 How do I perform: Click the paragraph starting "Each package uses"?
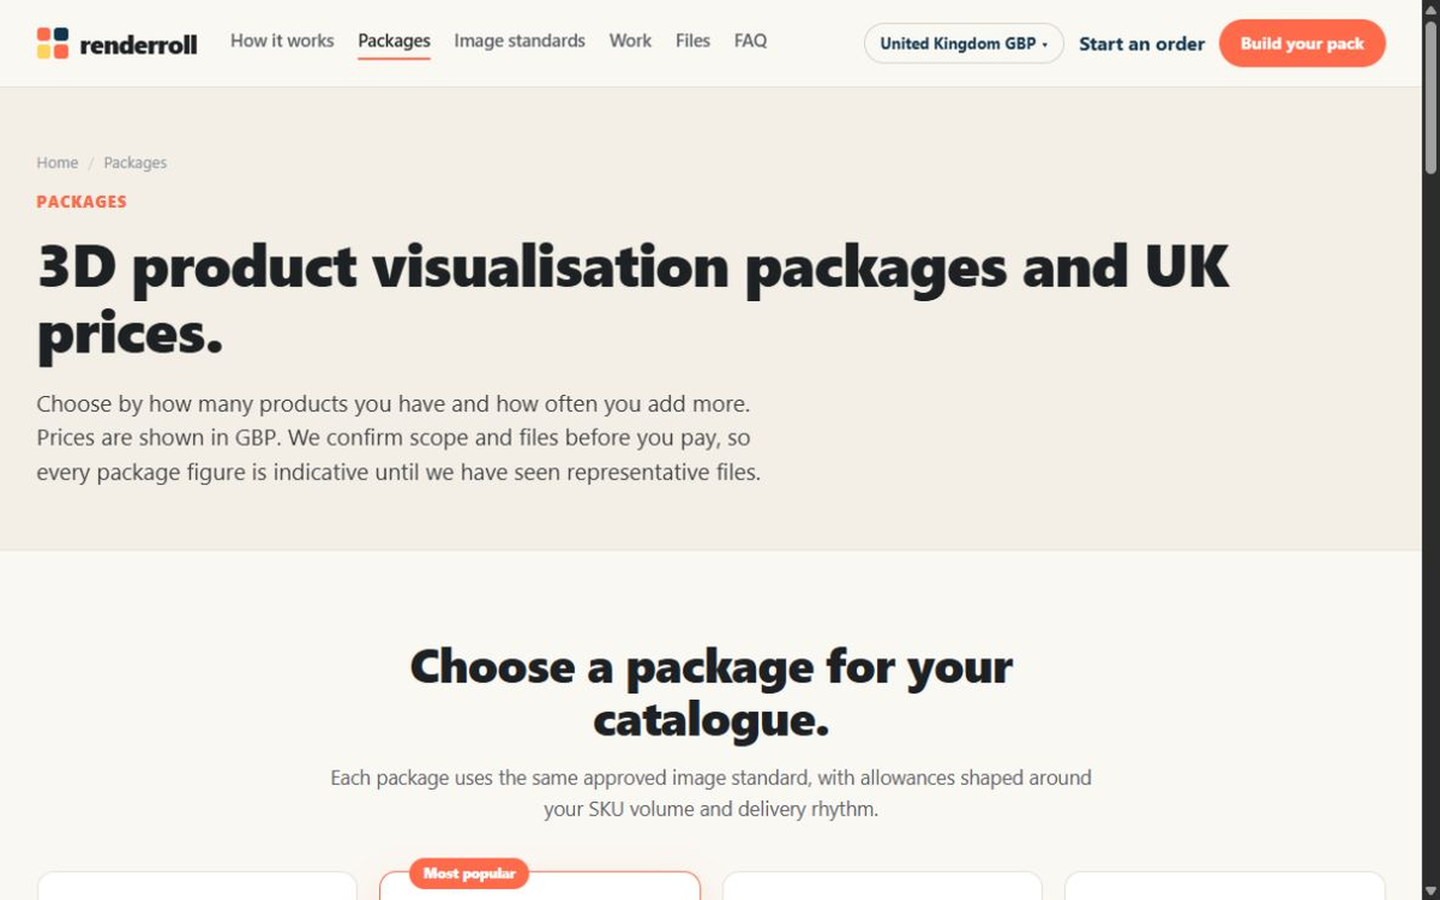tap(711, 793)
